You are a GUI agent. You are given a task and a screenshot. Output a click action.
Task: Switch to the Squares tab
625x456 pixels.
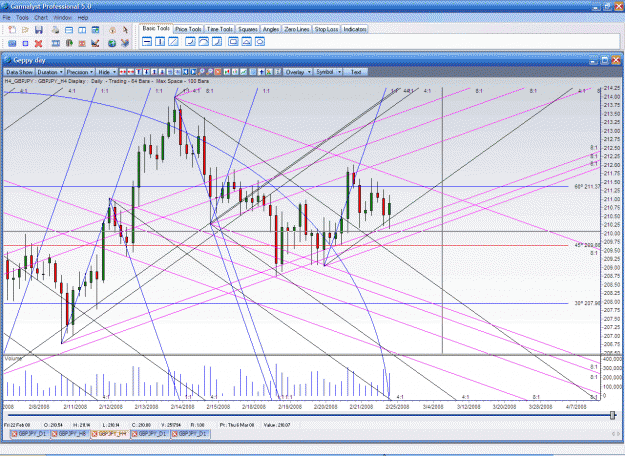tap(248, 29)
